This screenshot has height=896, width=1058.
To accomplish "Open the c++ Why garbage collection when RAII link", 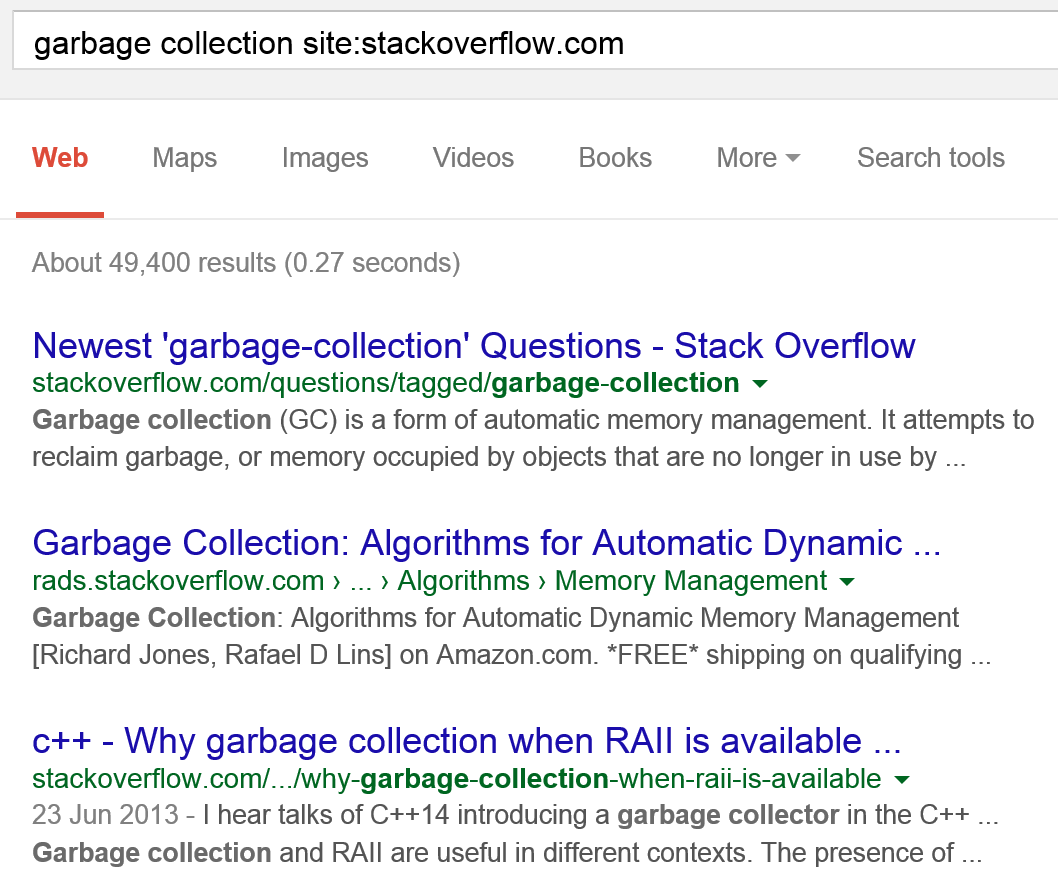I will (467, 741).
